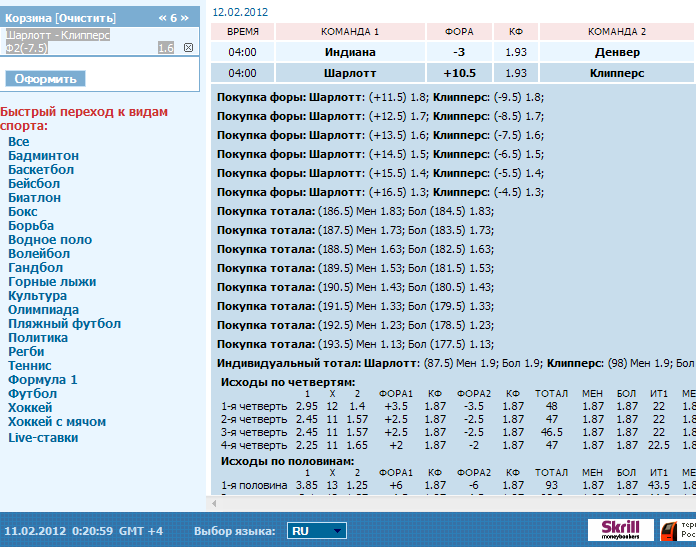Screen dimensions: 696x547
Task: Open Теннис sport category
Action: (x=30, y=365)
